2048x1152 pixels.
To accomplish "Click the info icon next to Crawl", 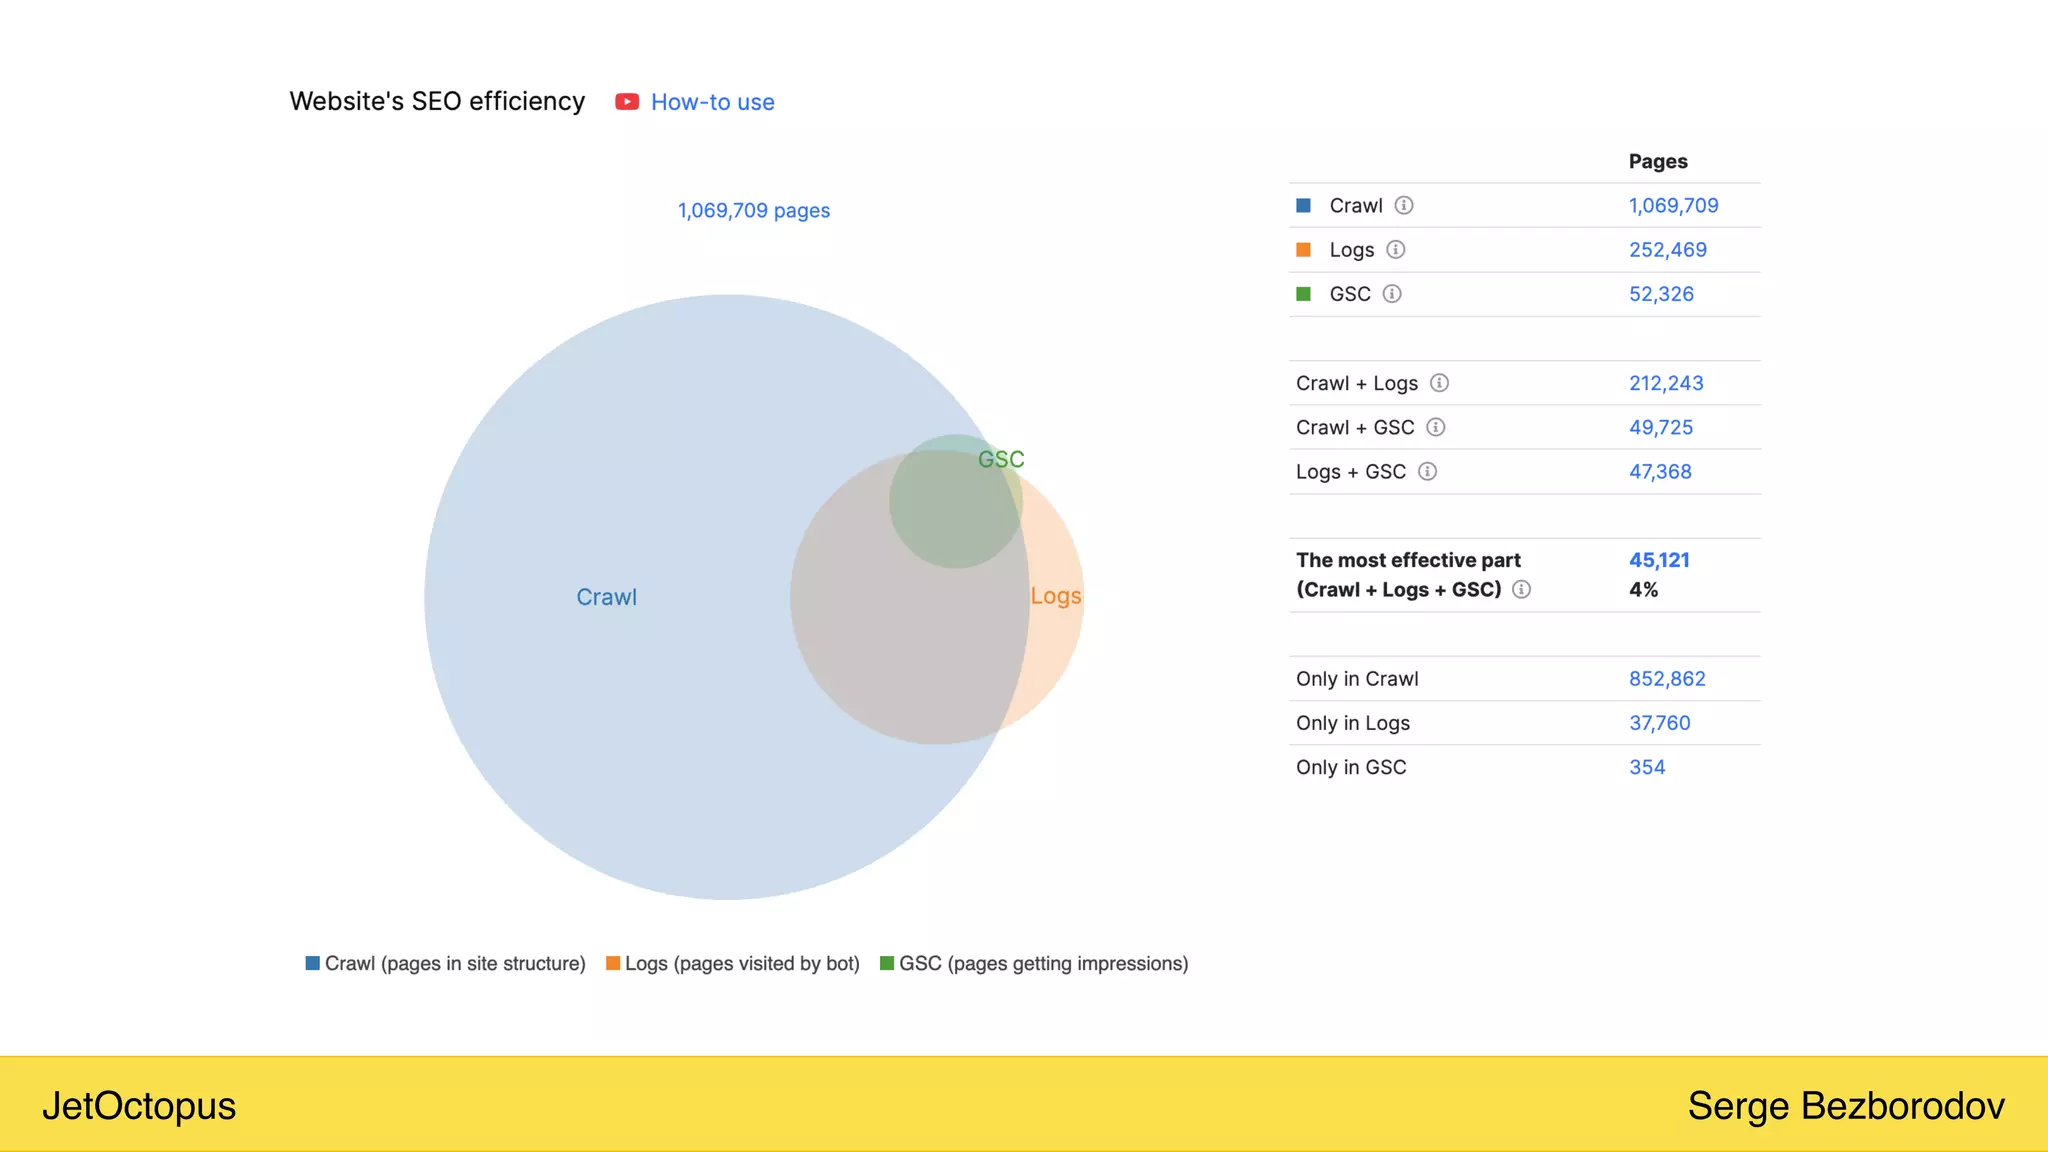I will (x=1404, y=205).
